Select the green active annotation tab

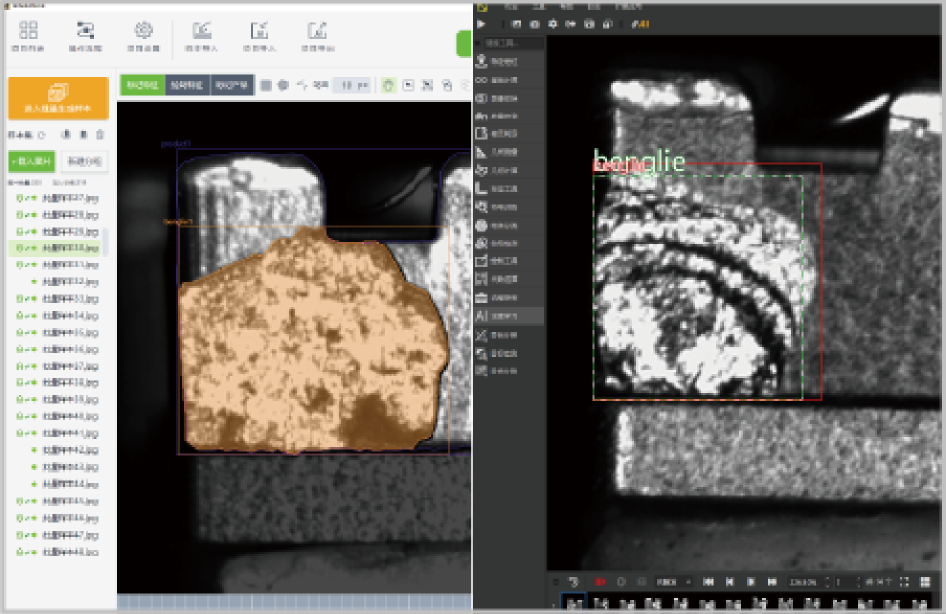click(141, 85)
